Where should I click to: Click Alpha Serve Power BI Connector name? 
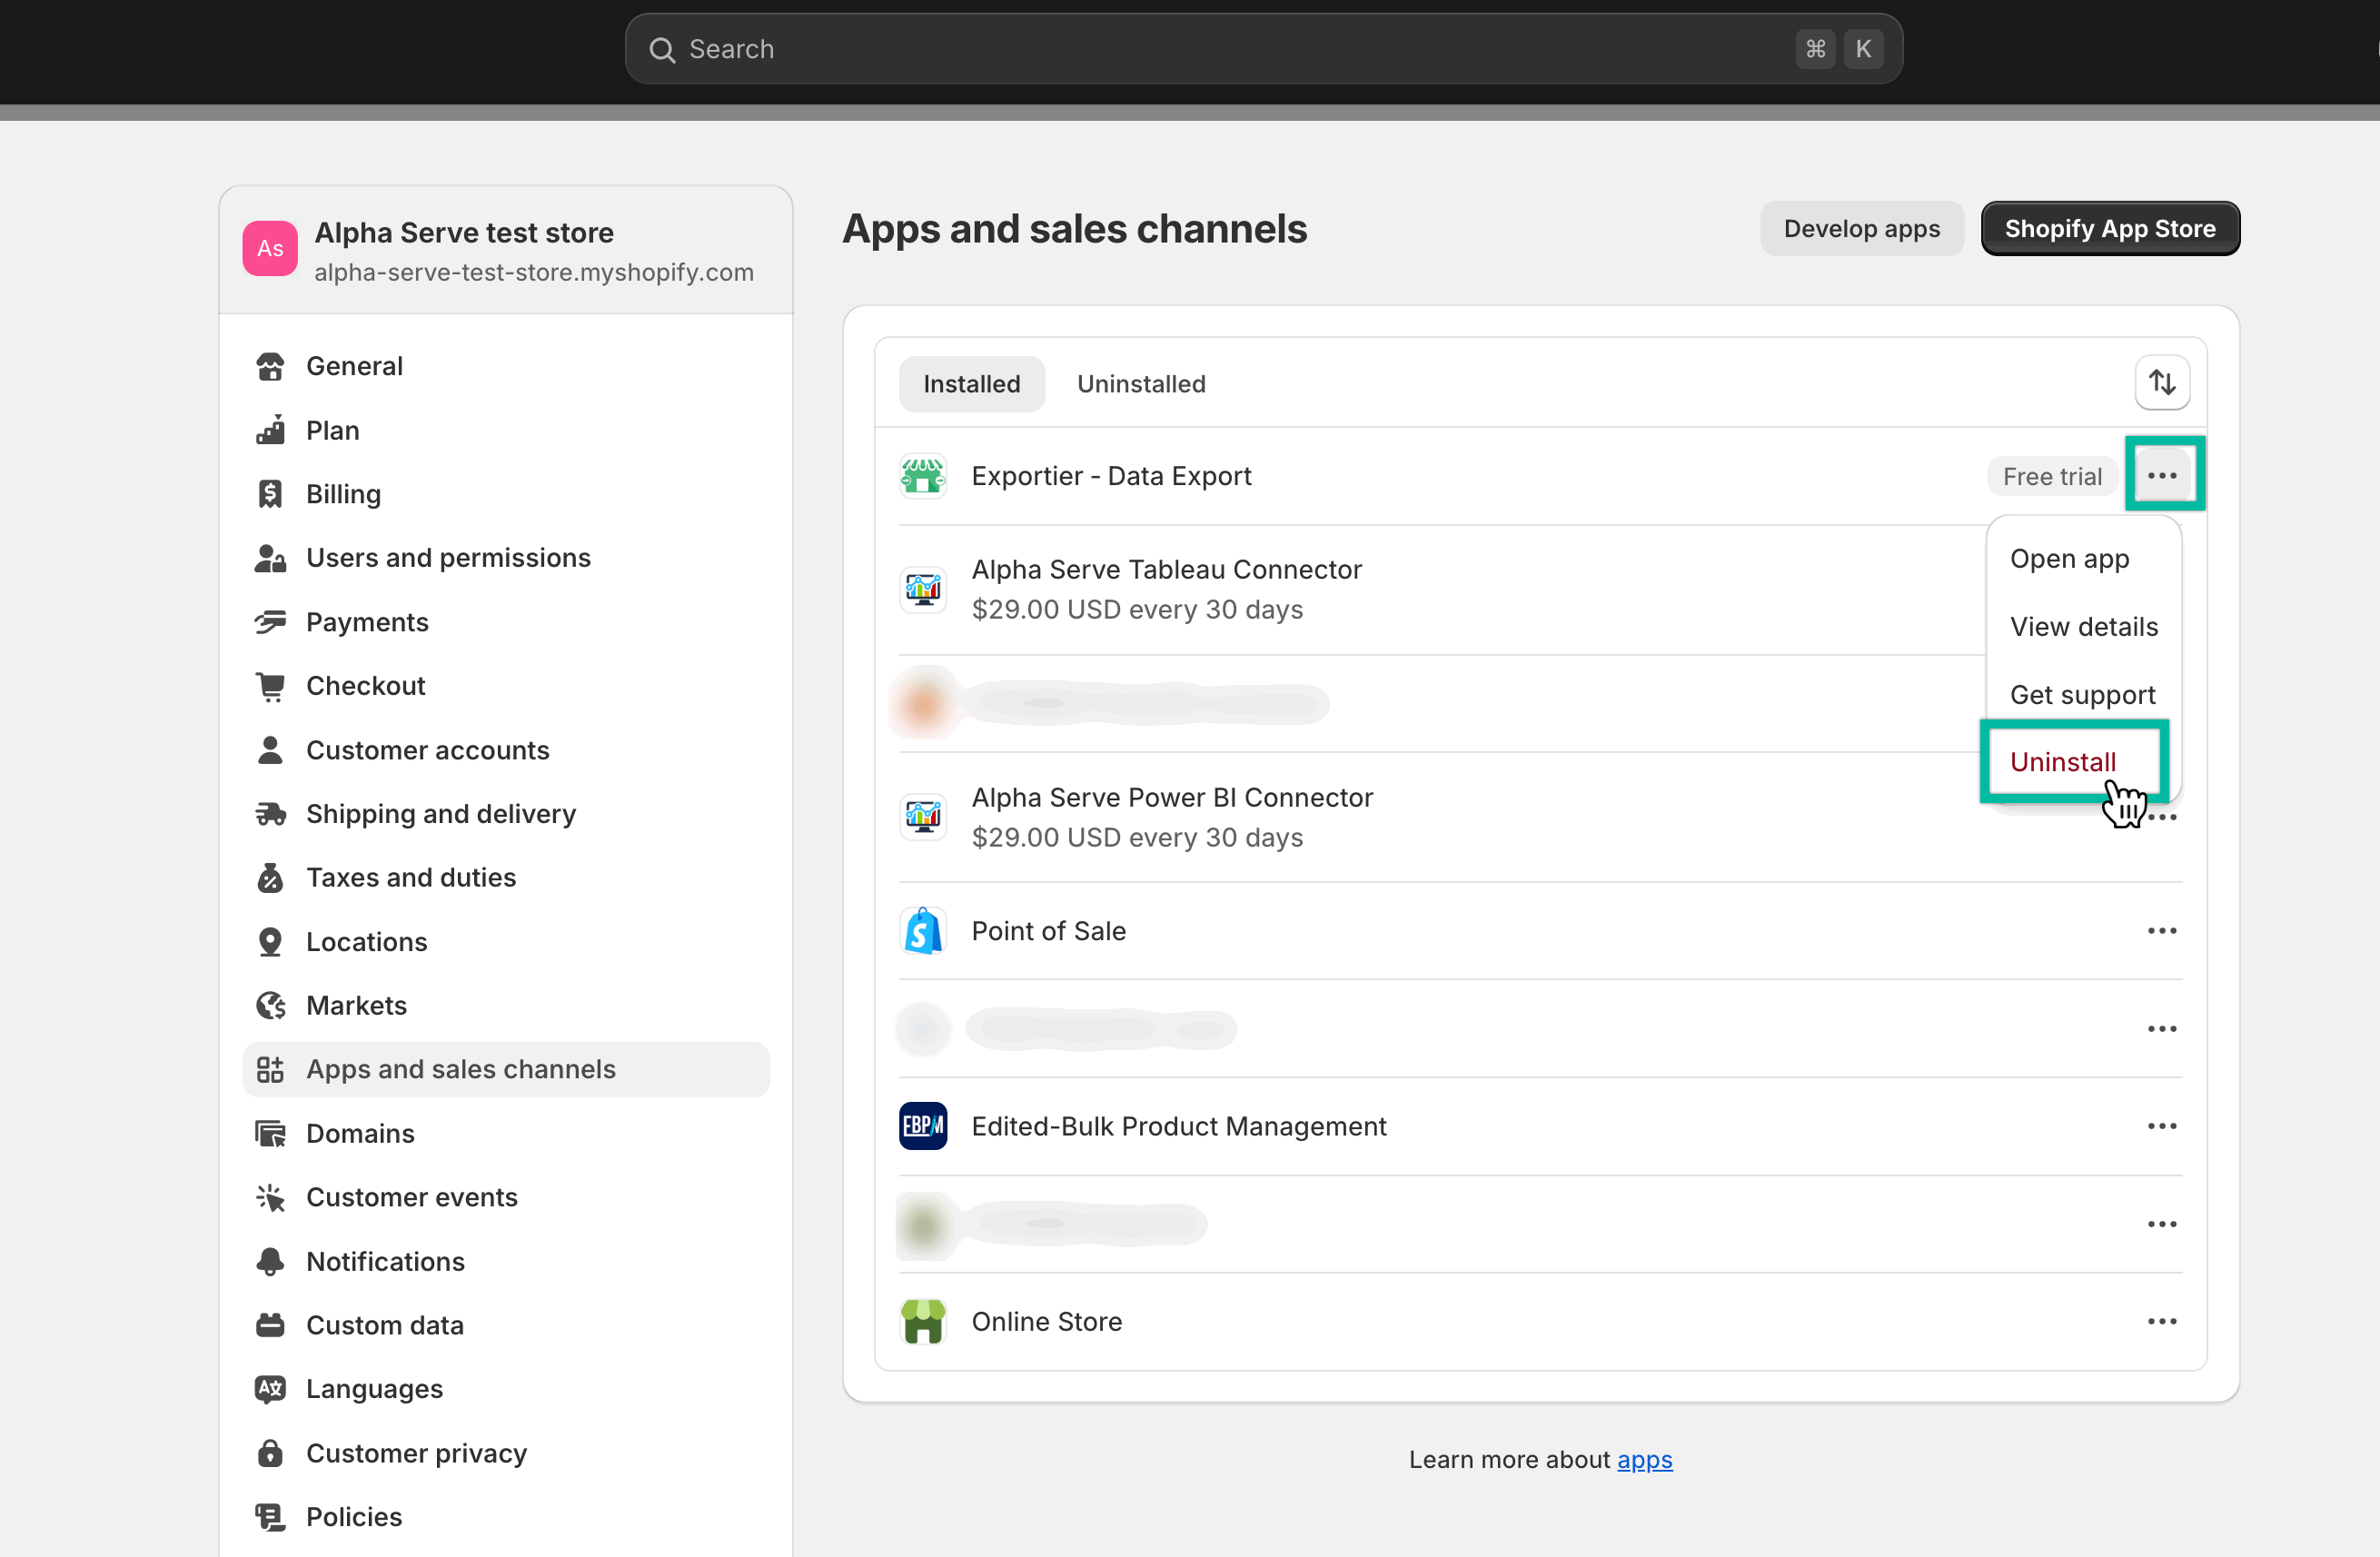(1172, 798)
